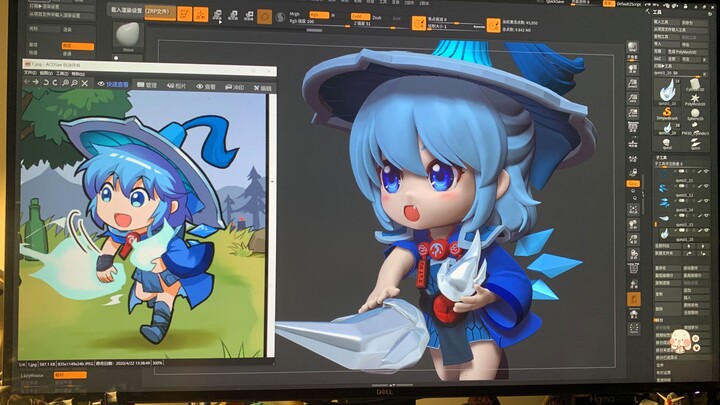Toggle eye visibility for qunzi1_11 subtool

pyautogui.click(x=706, y=171)
